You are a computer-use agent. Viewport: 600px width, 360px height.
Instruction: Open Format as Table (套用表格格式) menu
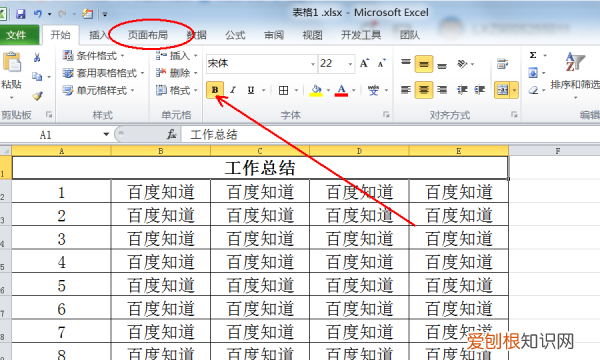(x=103, y=73)
